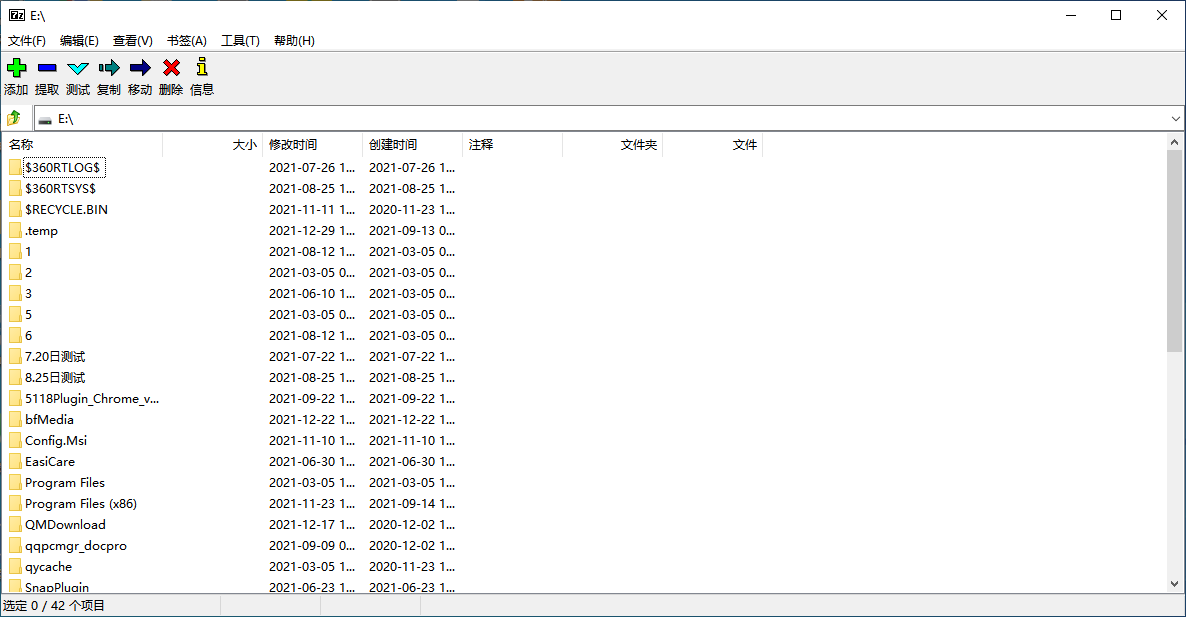This screenshot has height=617, width=1186.
Task: Click the red Delete (删除) icon
Action: point(171,68)
